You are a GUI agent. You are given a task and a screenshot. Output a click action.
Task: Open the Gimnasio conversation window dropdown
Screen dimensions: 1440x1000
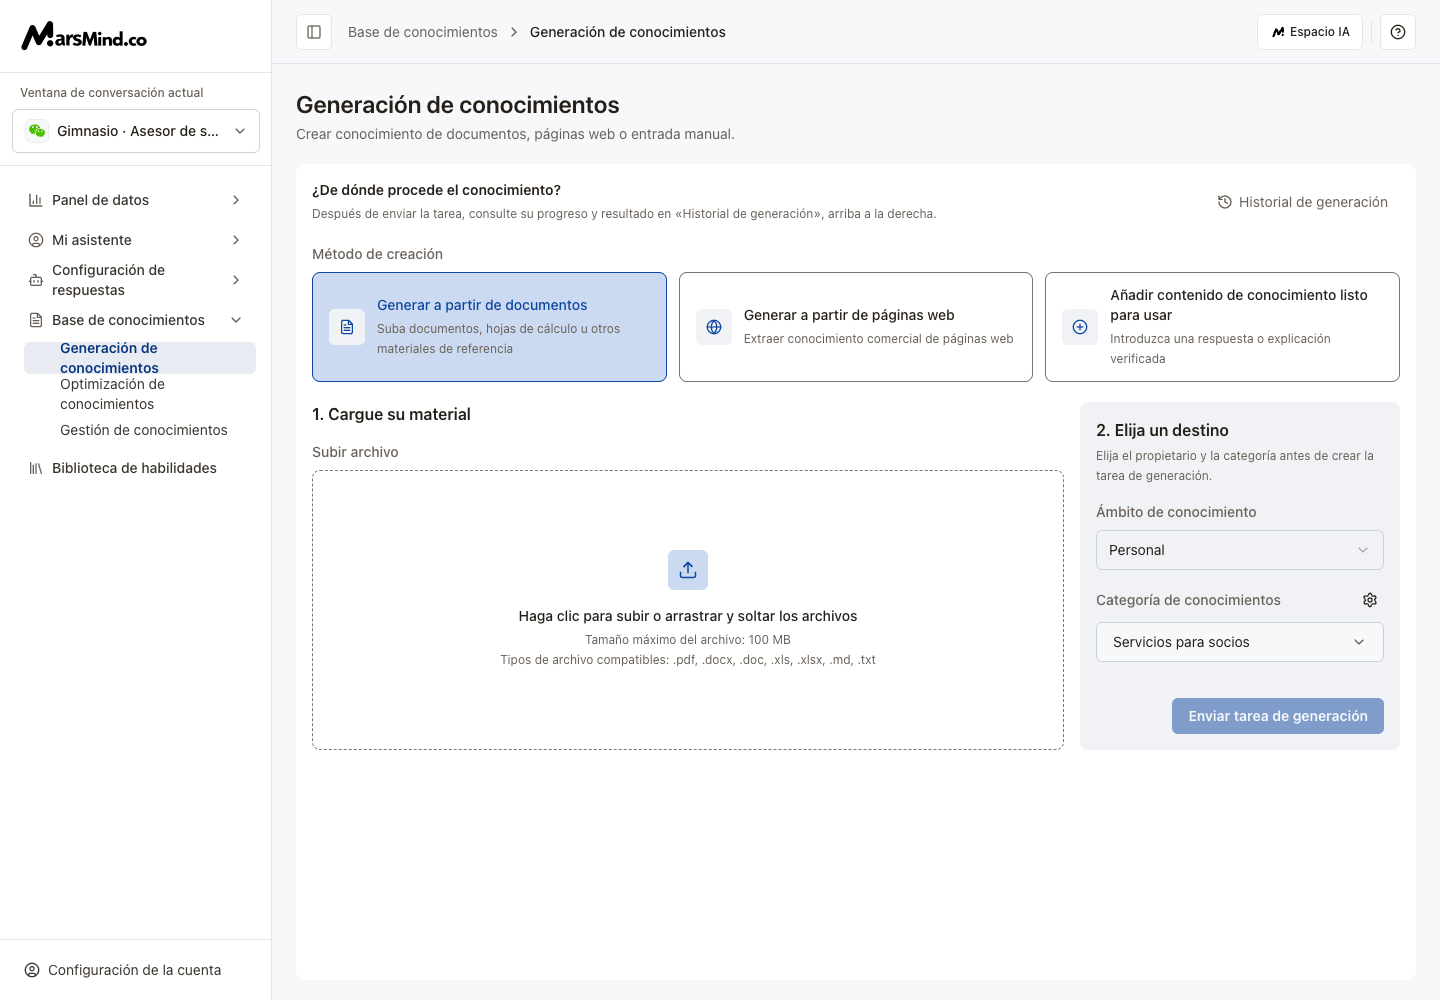[136, 131]
